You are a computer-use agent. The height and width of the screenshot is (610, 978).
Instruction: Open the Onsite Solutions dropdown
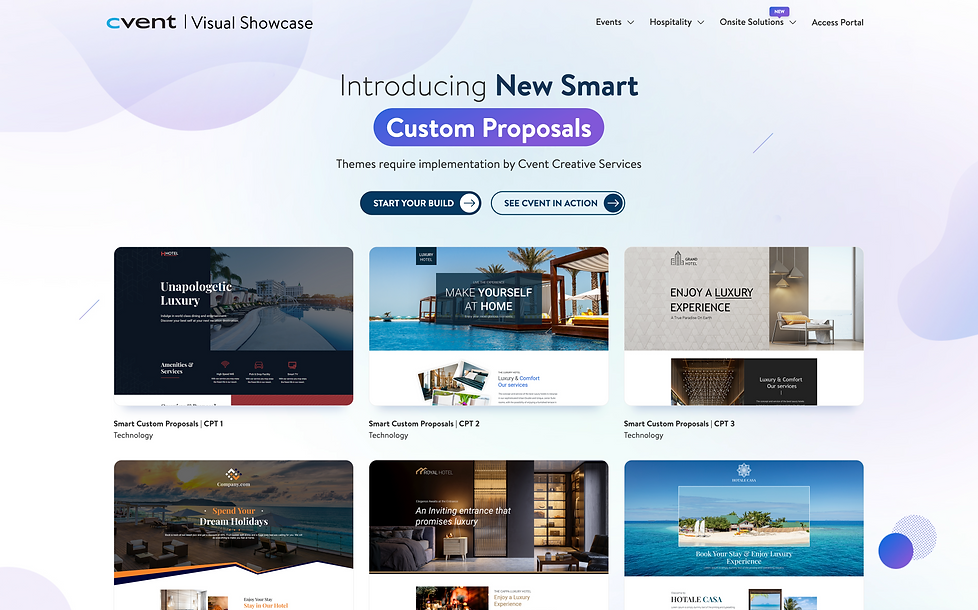click(x=757, y=22)
